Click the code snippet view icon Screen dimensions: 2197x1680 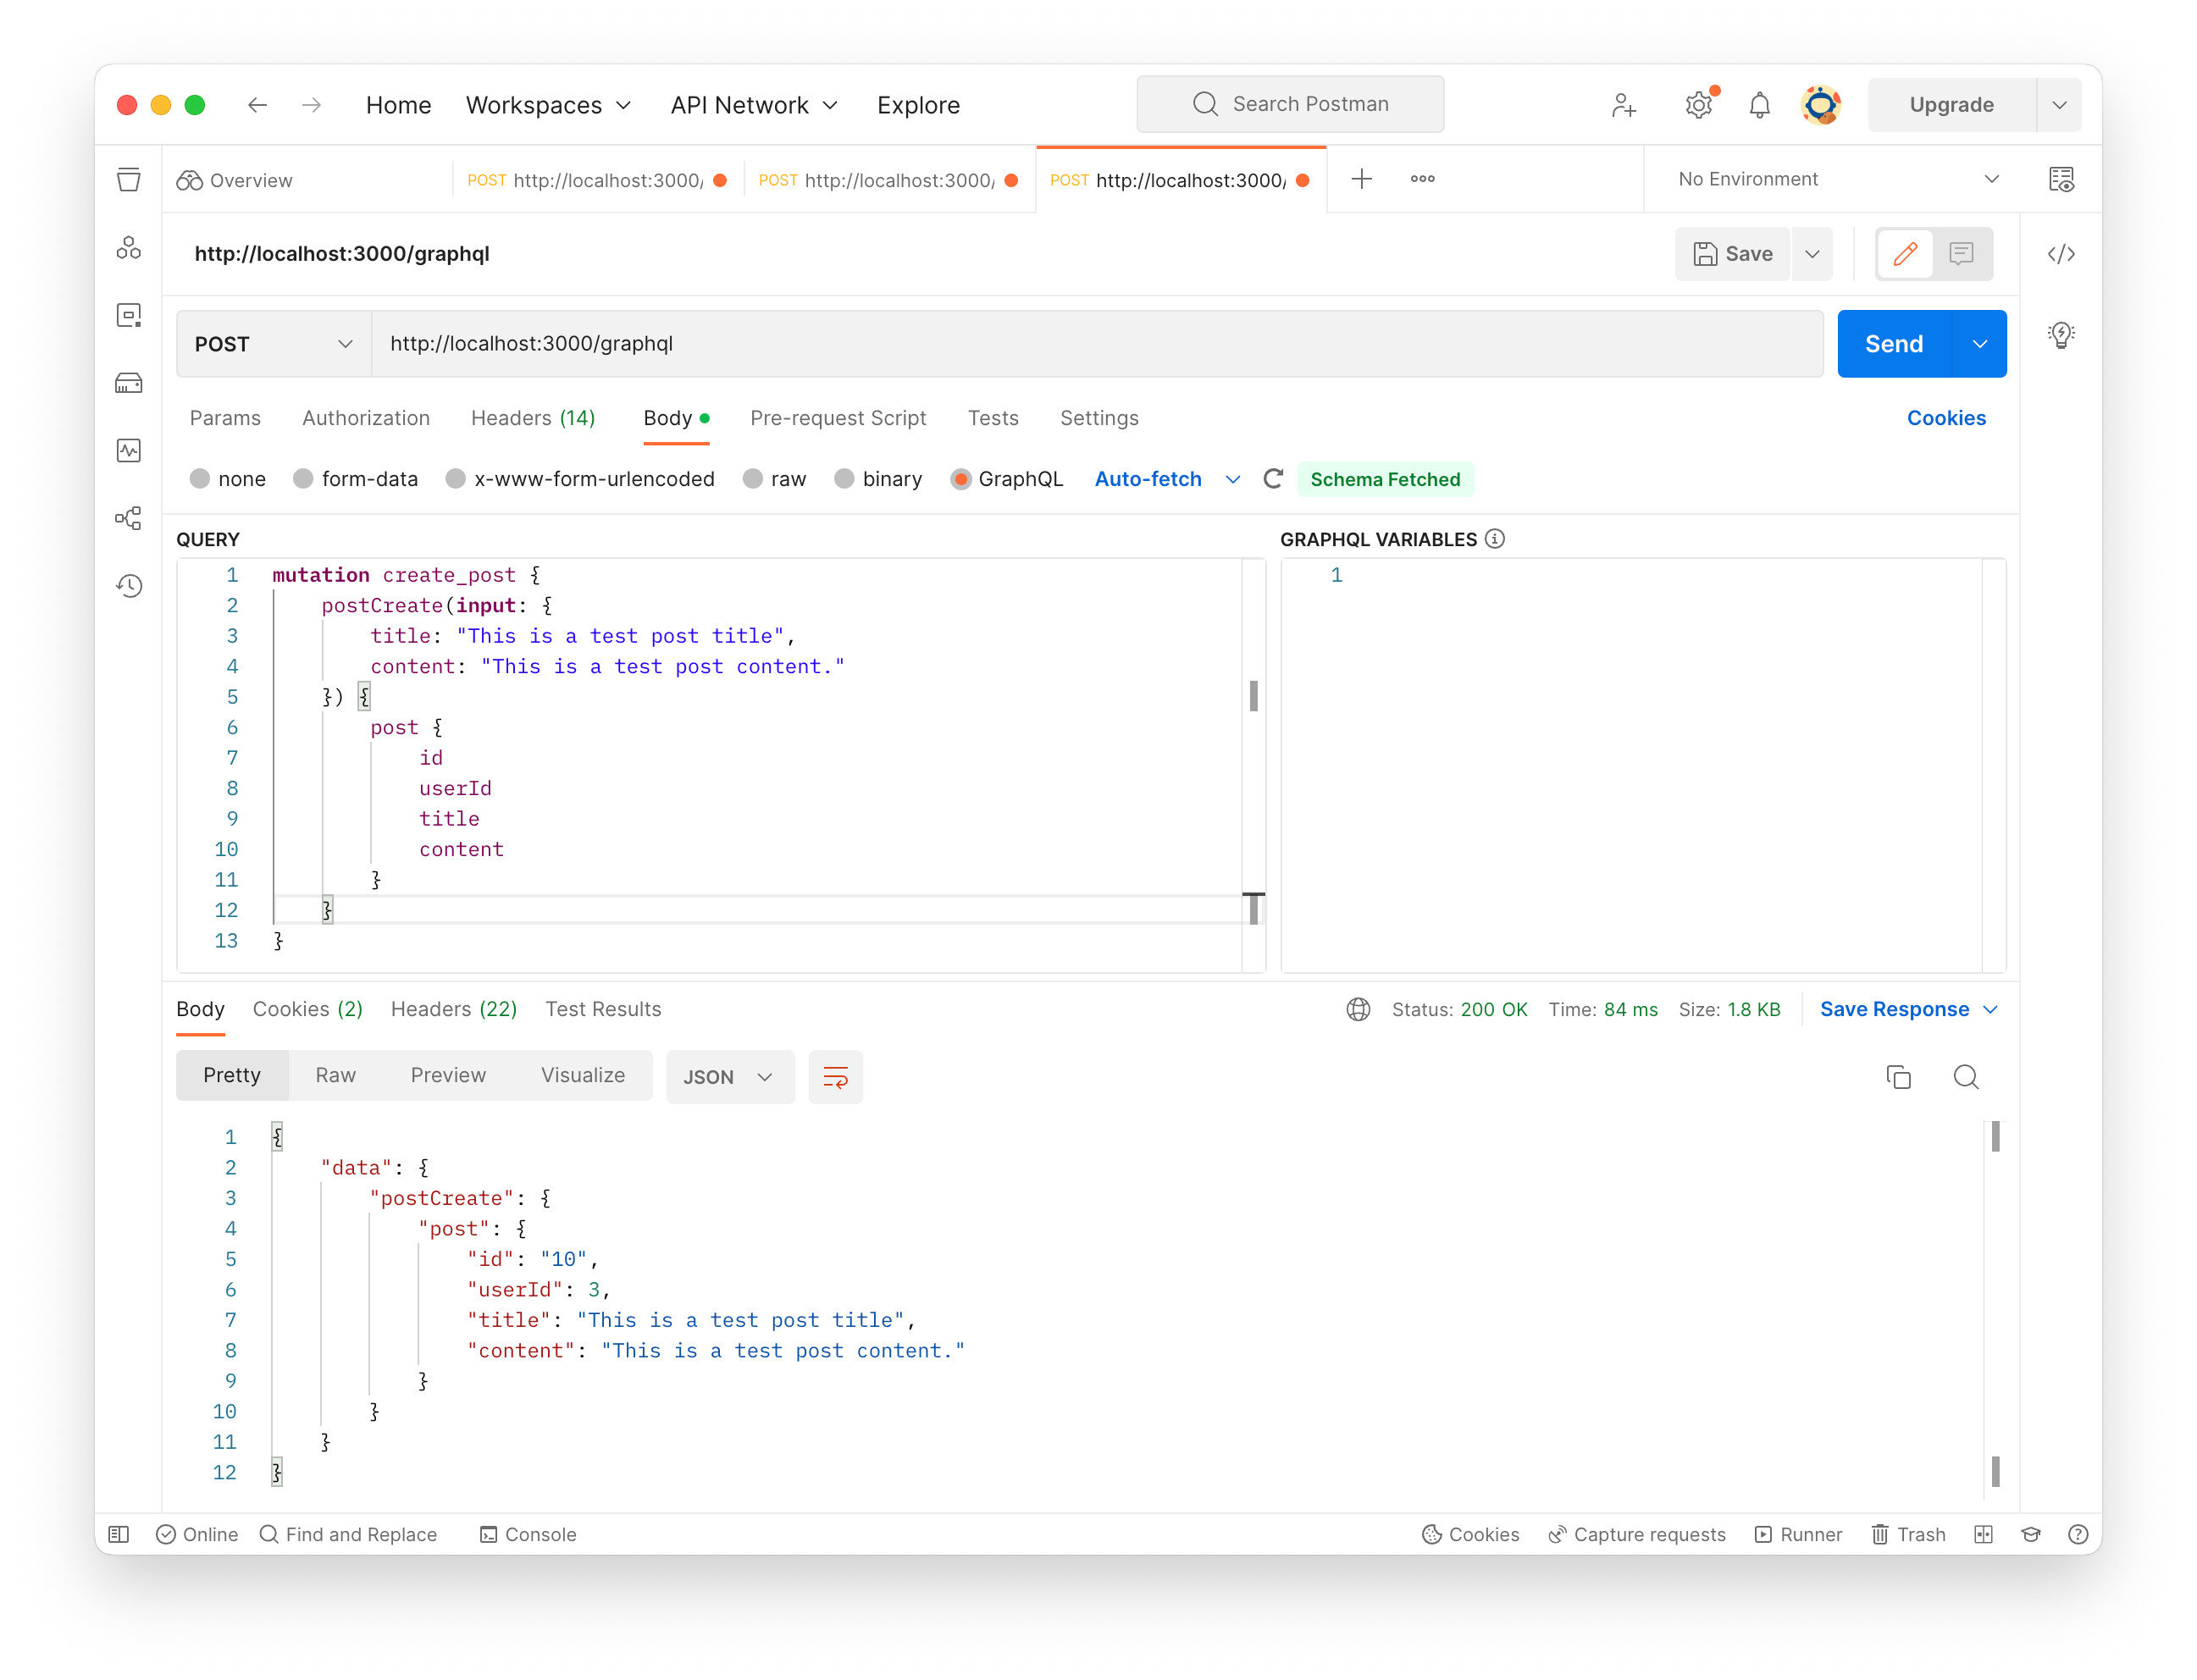[2061, 252]
